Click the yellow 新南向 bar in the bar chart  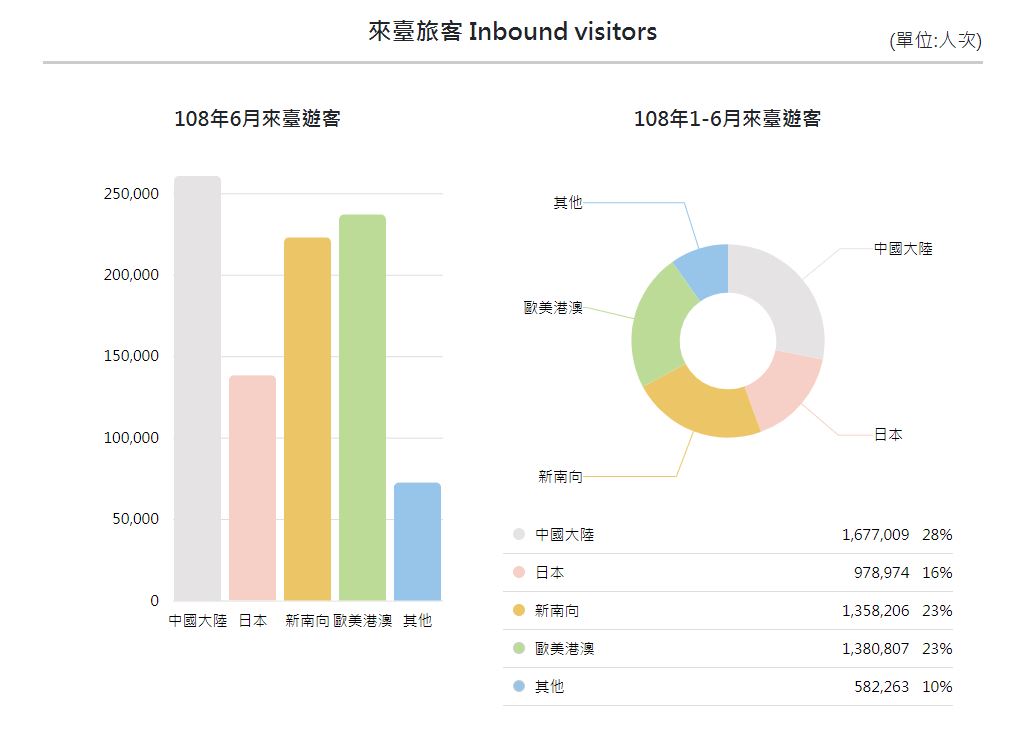[307, 419]
